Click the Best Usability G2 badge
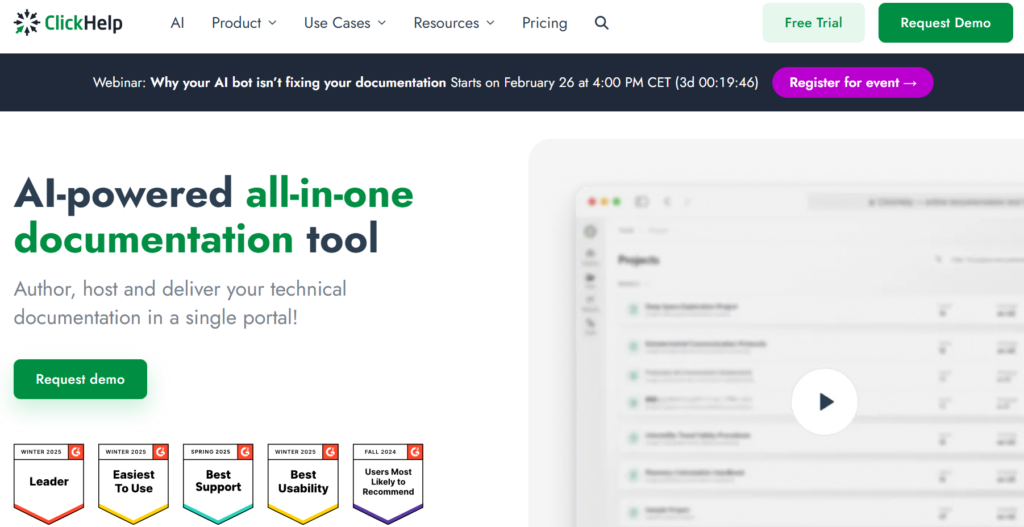 tap(303, 483)
